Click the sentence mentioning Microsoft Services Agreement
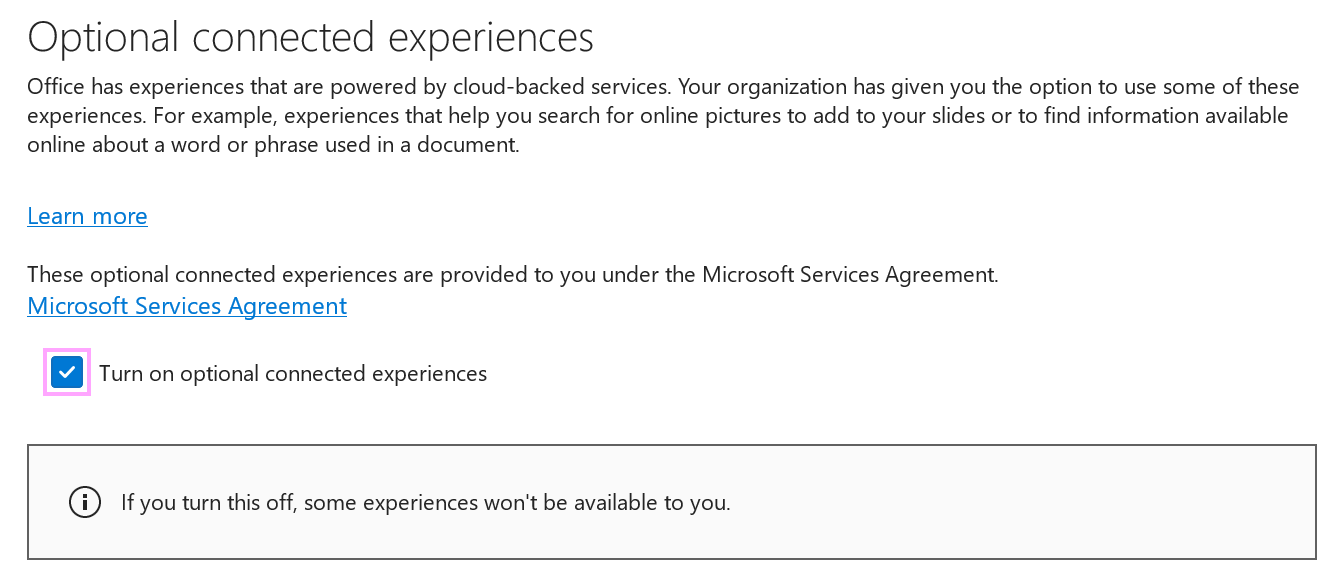Screen dimensions: 1340x580 pos(511,273)
